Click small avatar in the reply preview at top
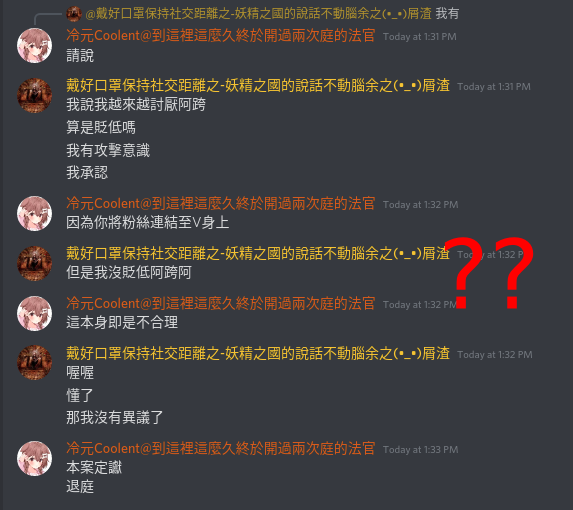This screenshot has height=510, width=573. [74, 14]
